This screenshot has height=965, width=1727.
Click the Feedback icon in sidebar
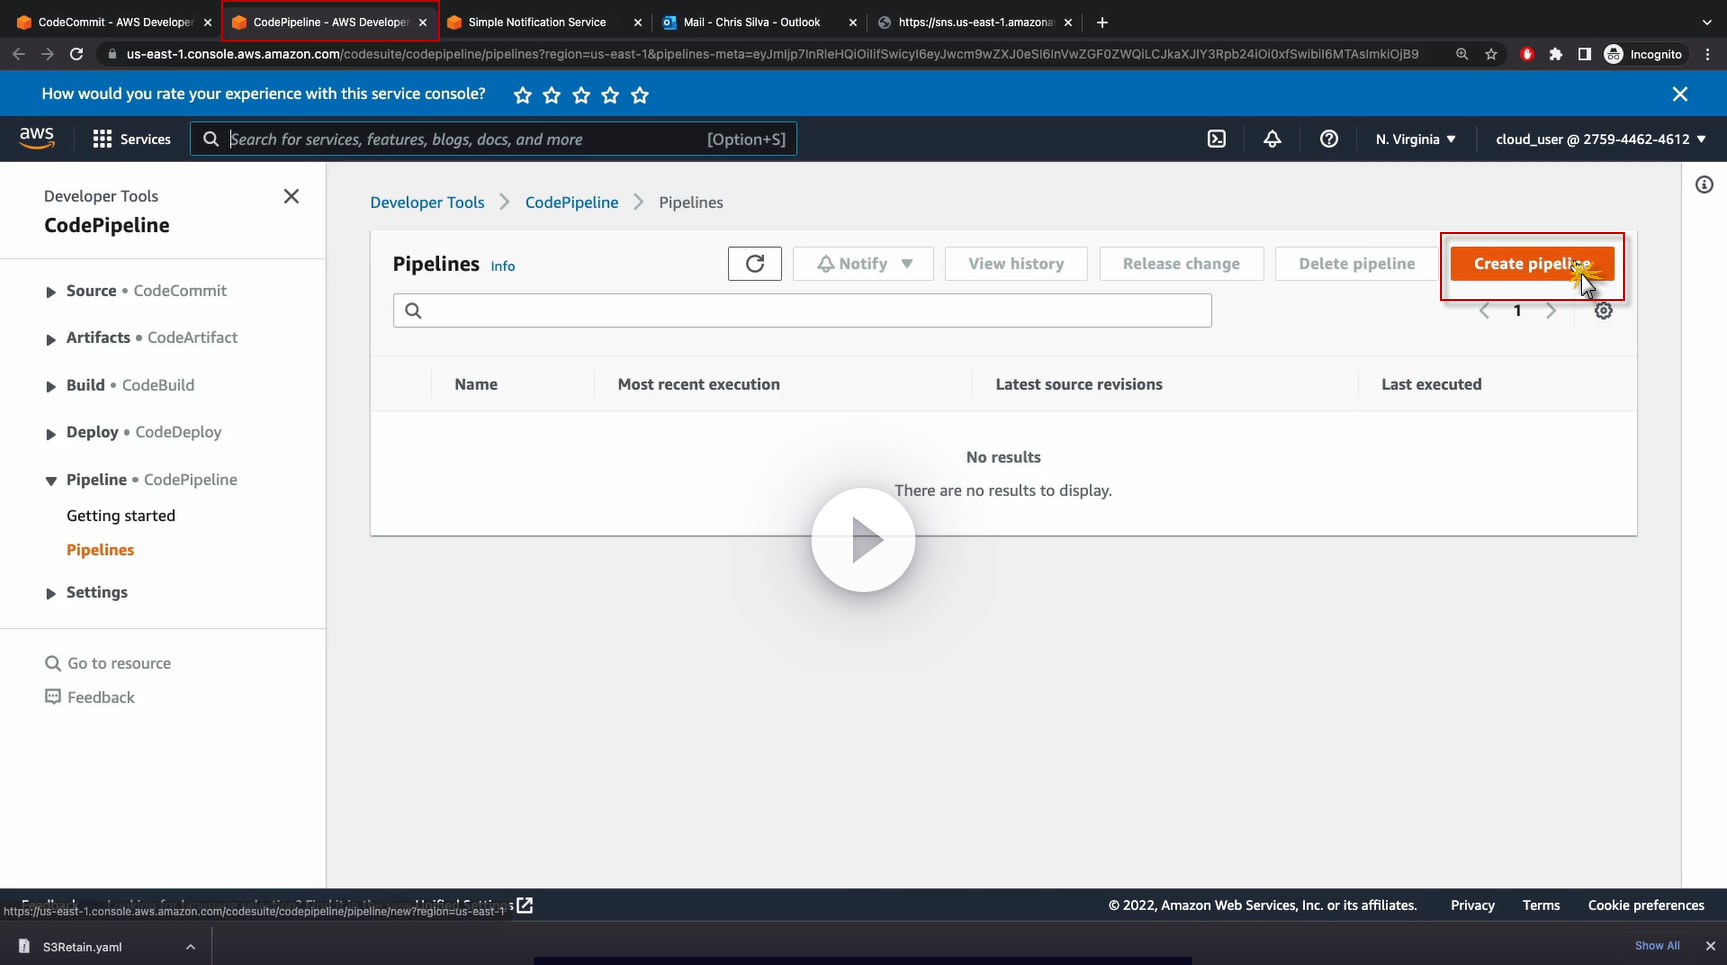point(53,697)
